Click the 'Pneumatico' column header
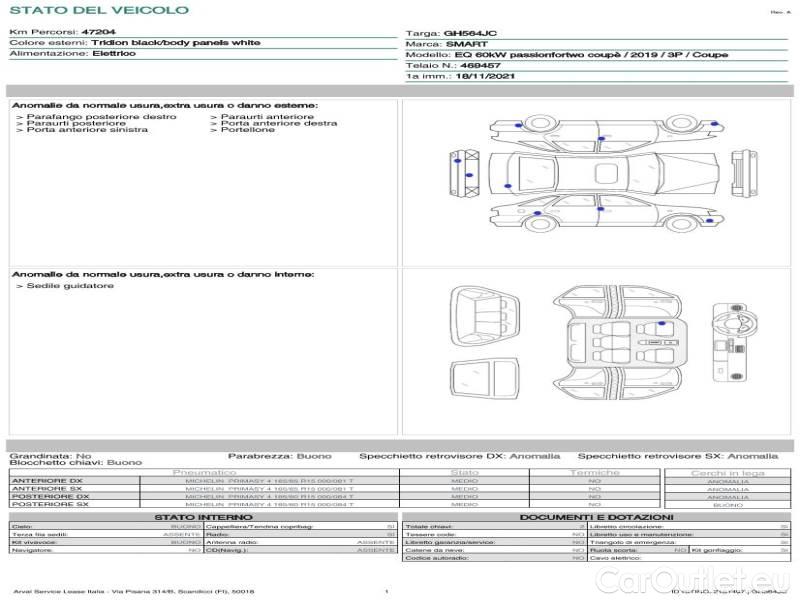Image resolution: width=800 pixels, height=600 pixels. pos(204,472)
